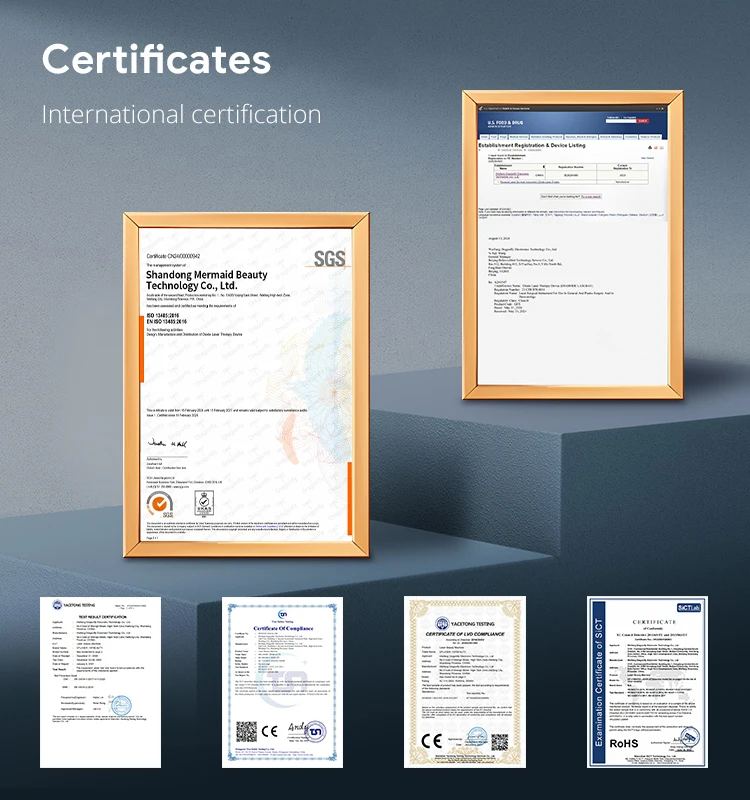The width and height of the screenshot is (750, 800).
Task: Click the 'RoHS' text on SiCT certificate
Action: point(623,743)
